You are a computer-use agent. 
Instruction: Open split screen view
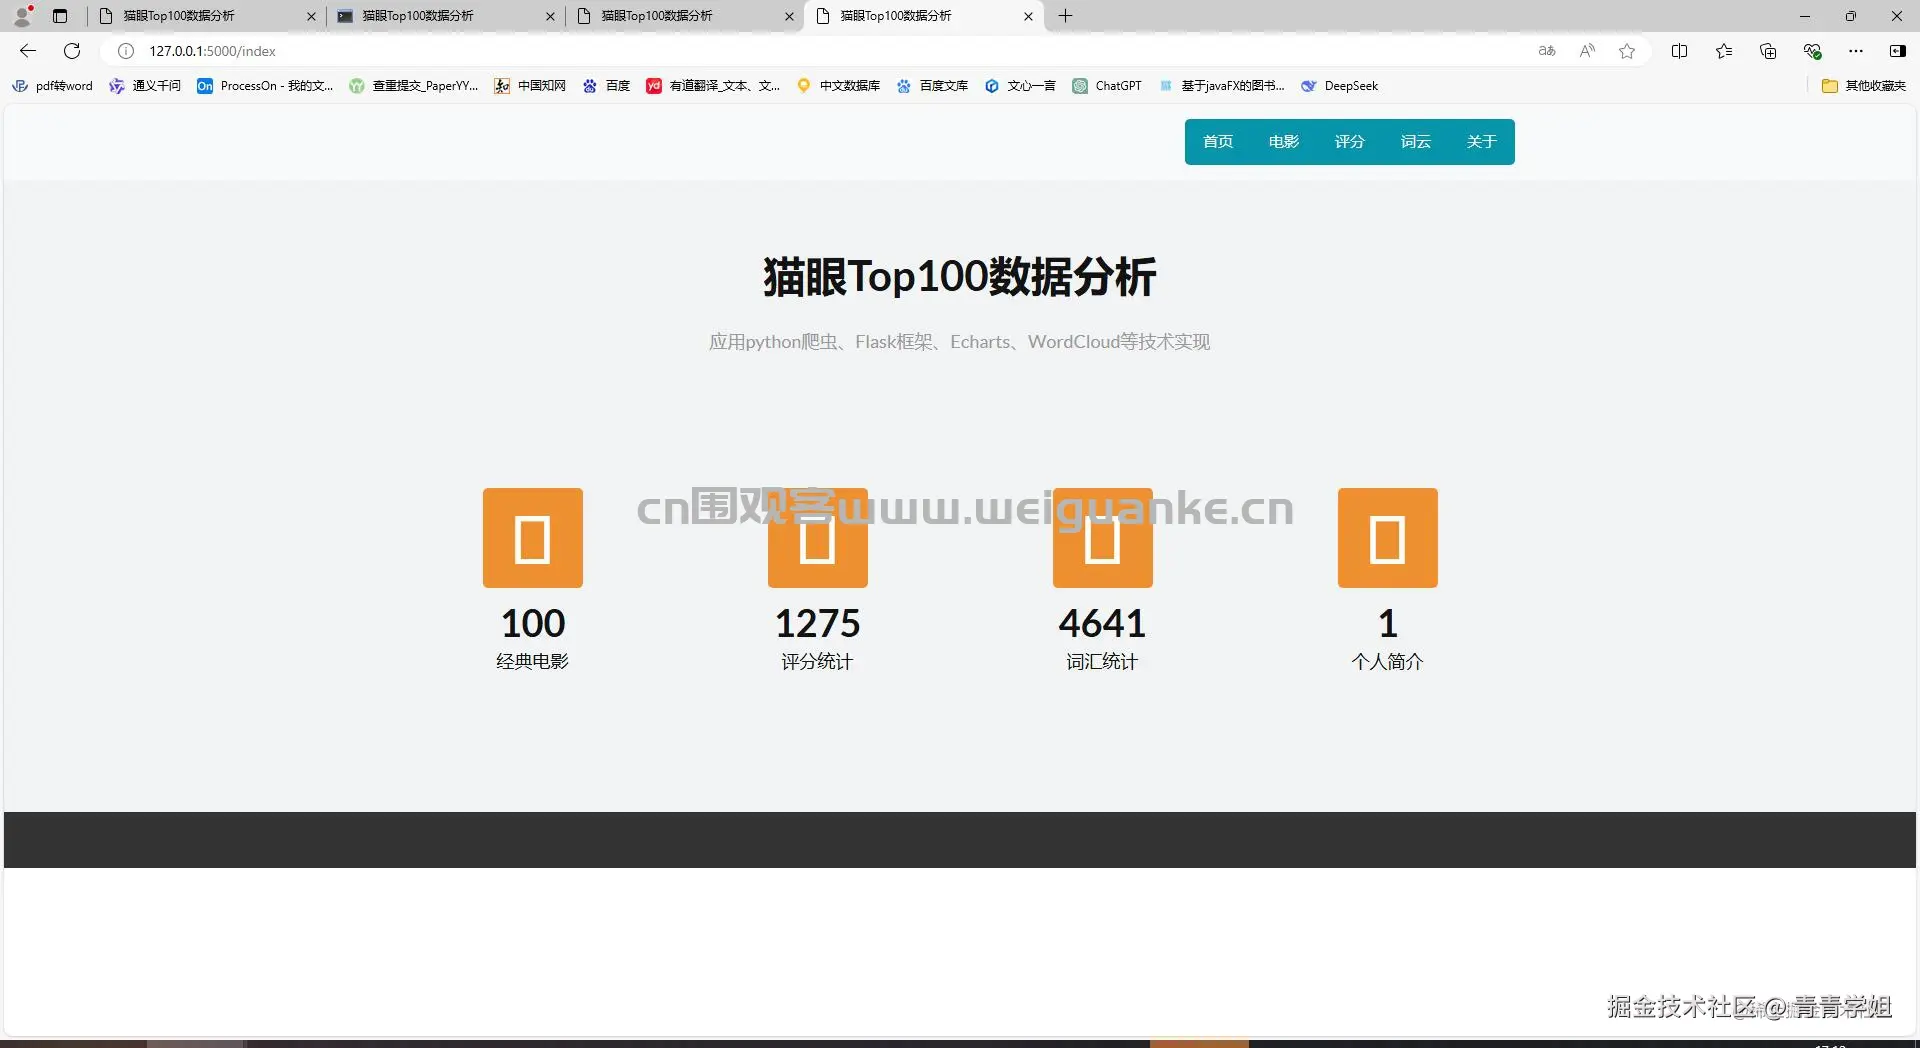click(1680, 51)
